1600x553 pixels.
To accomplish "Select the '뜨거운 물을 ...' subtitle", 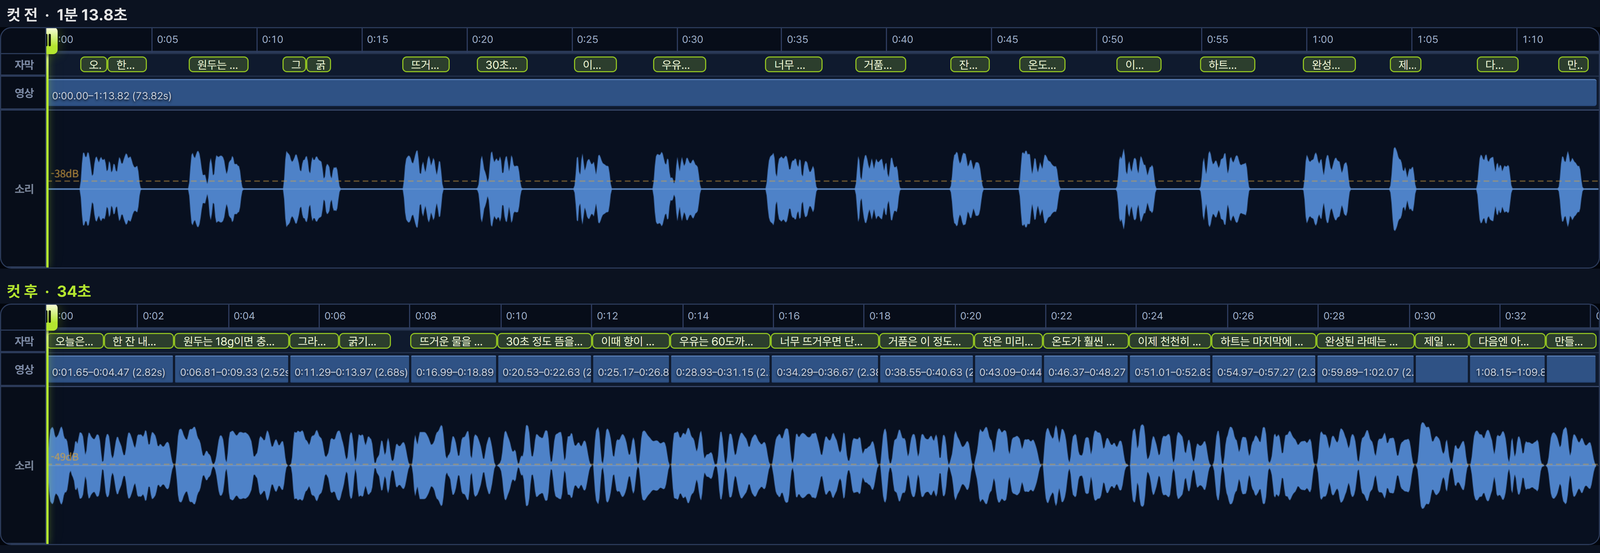I will click(453, 341).
